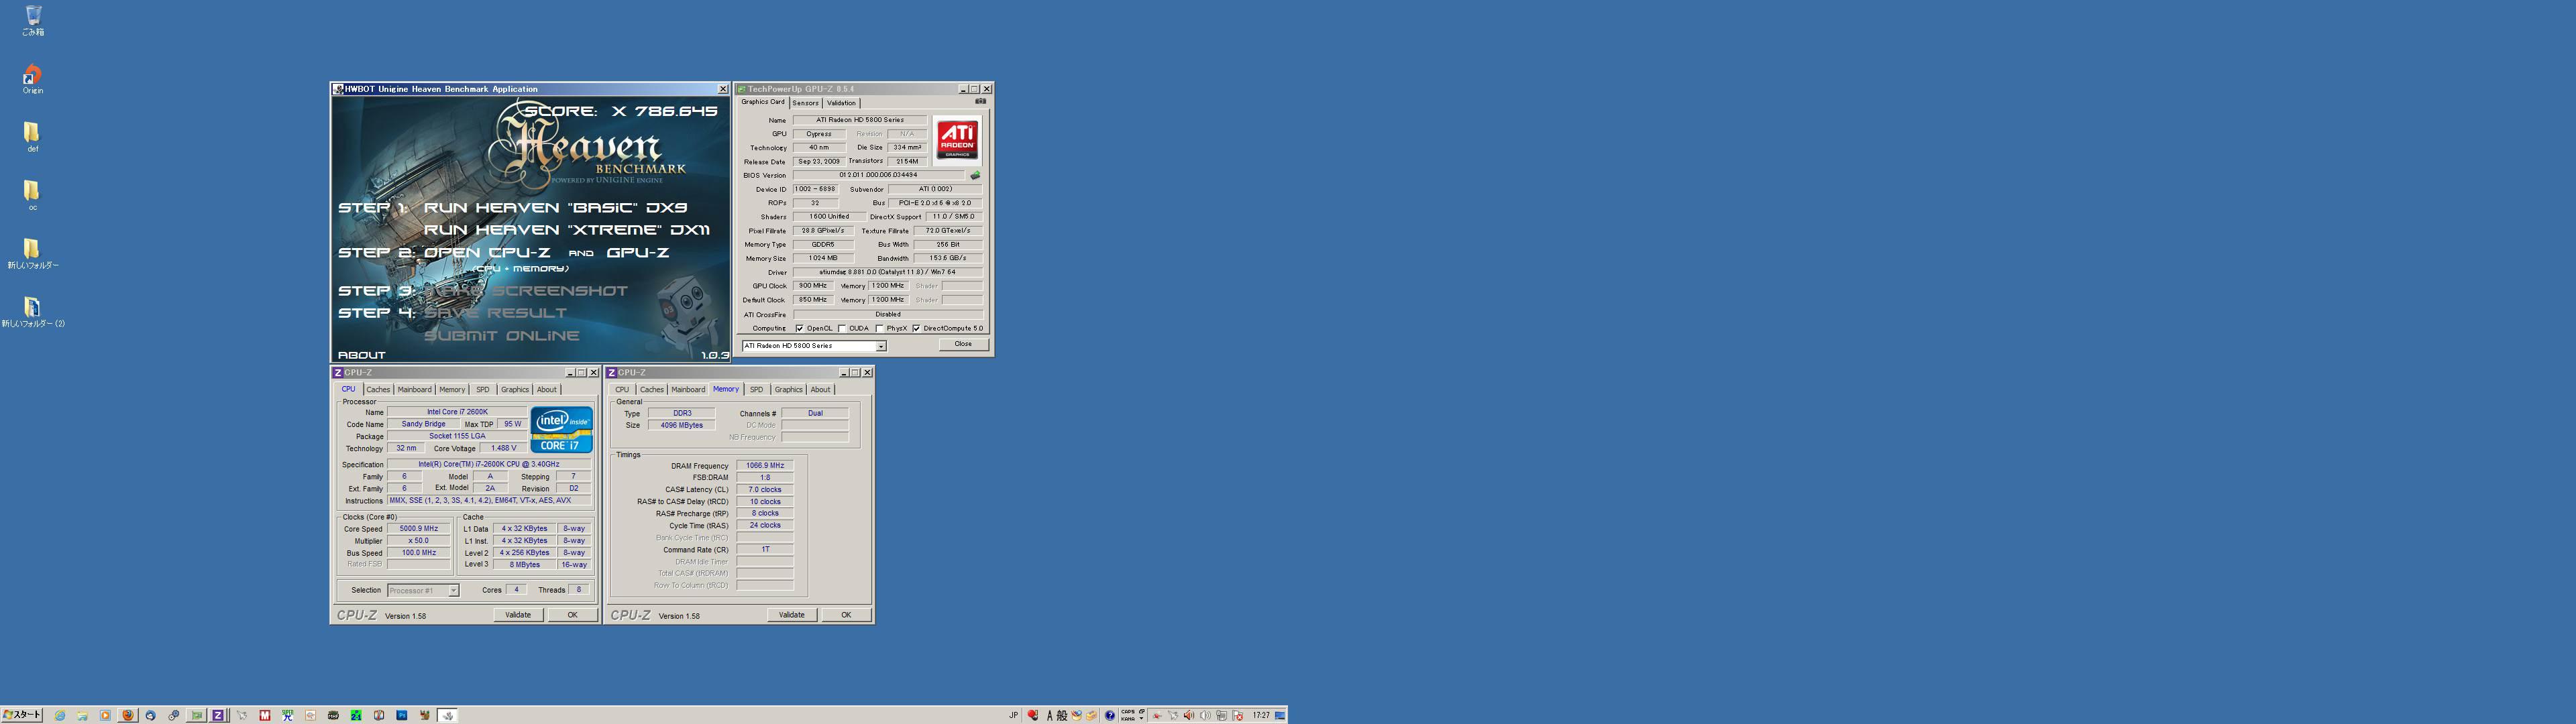Open the Recycle Bin desktop icon

click(x=33, y=20)
